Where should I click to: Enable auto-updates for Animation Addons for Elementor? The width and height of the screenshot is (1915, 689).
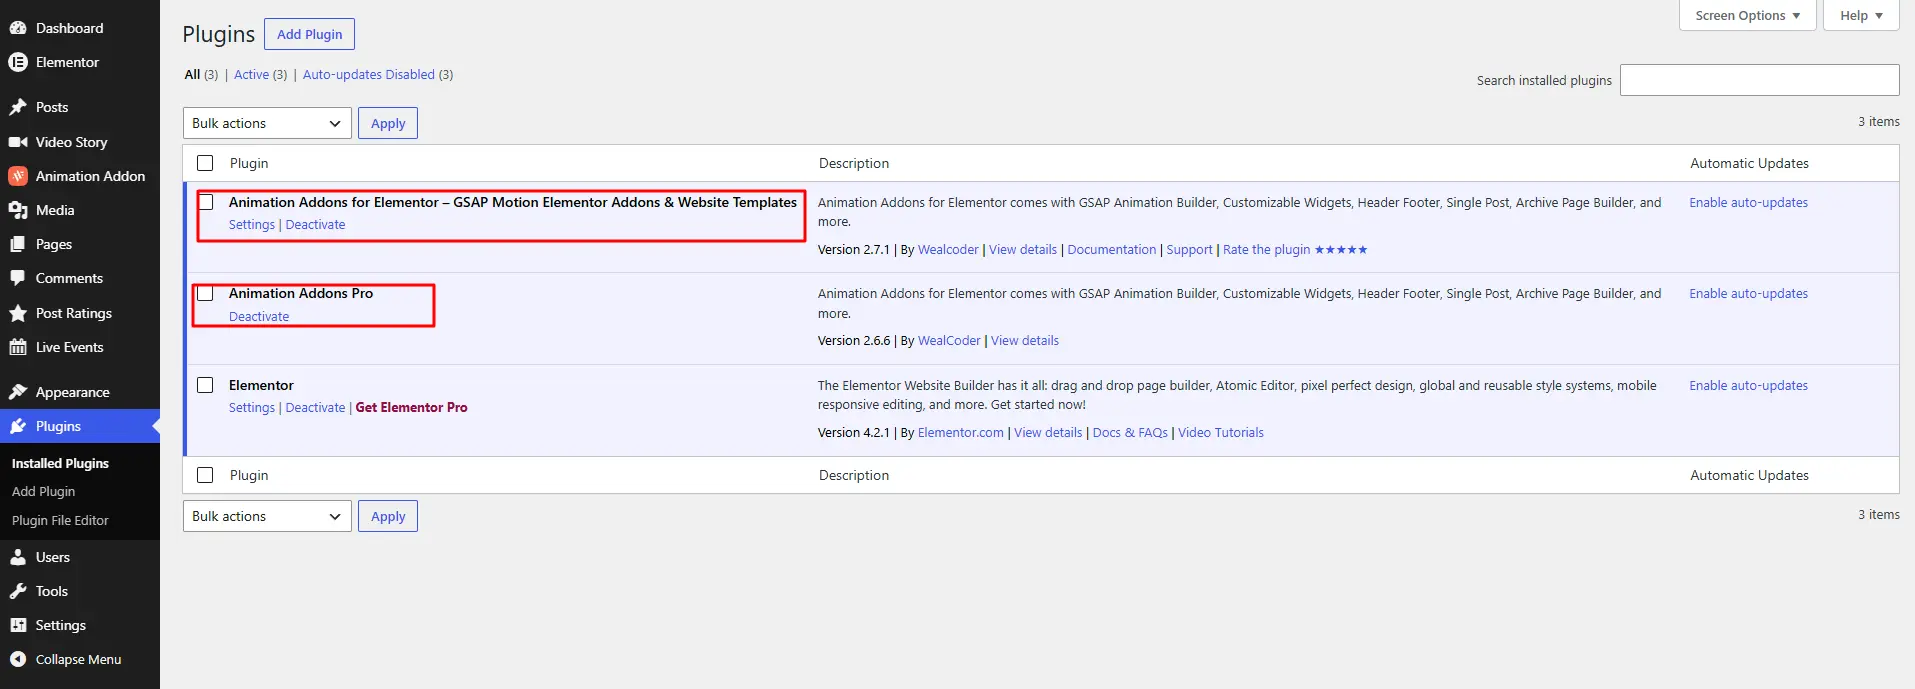[x=1748, y=203]
